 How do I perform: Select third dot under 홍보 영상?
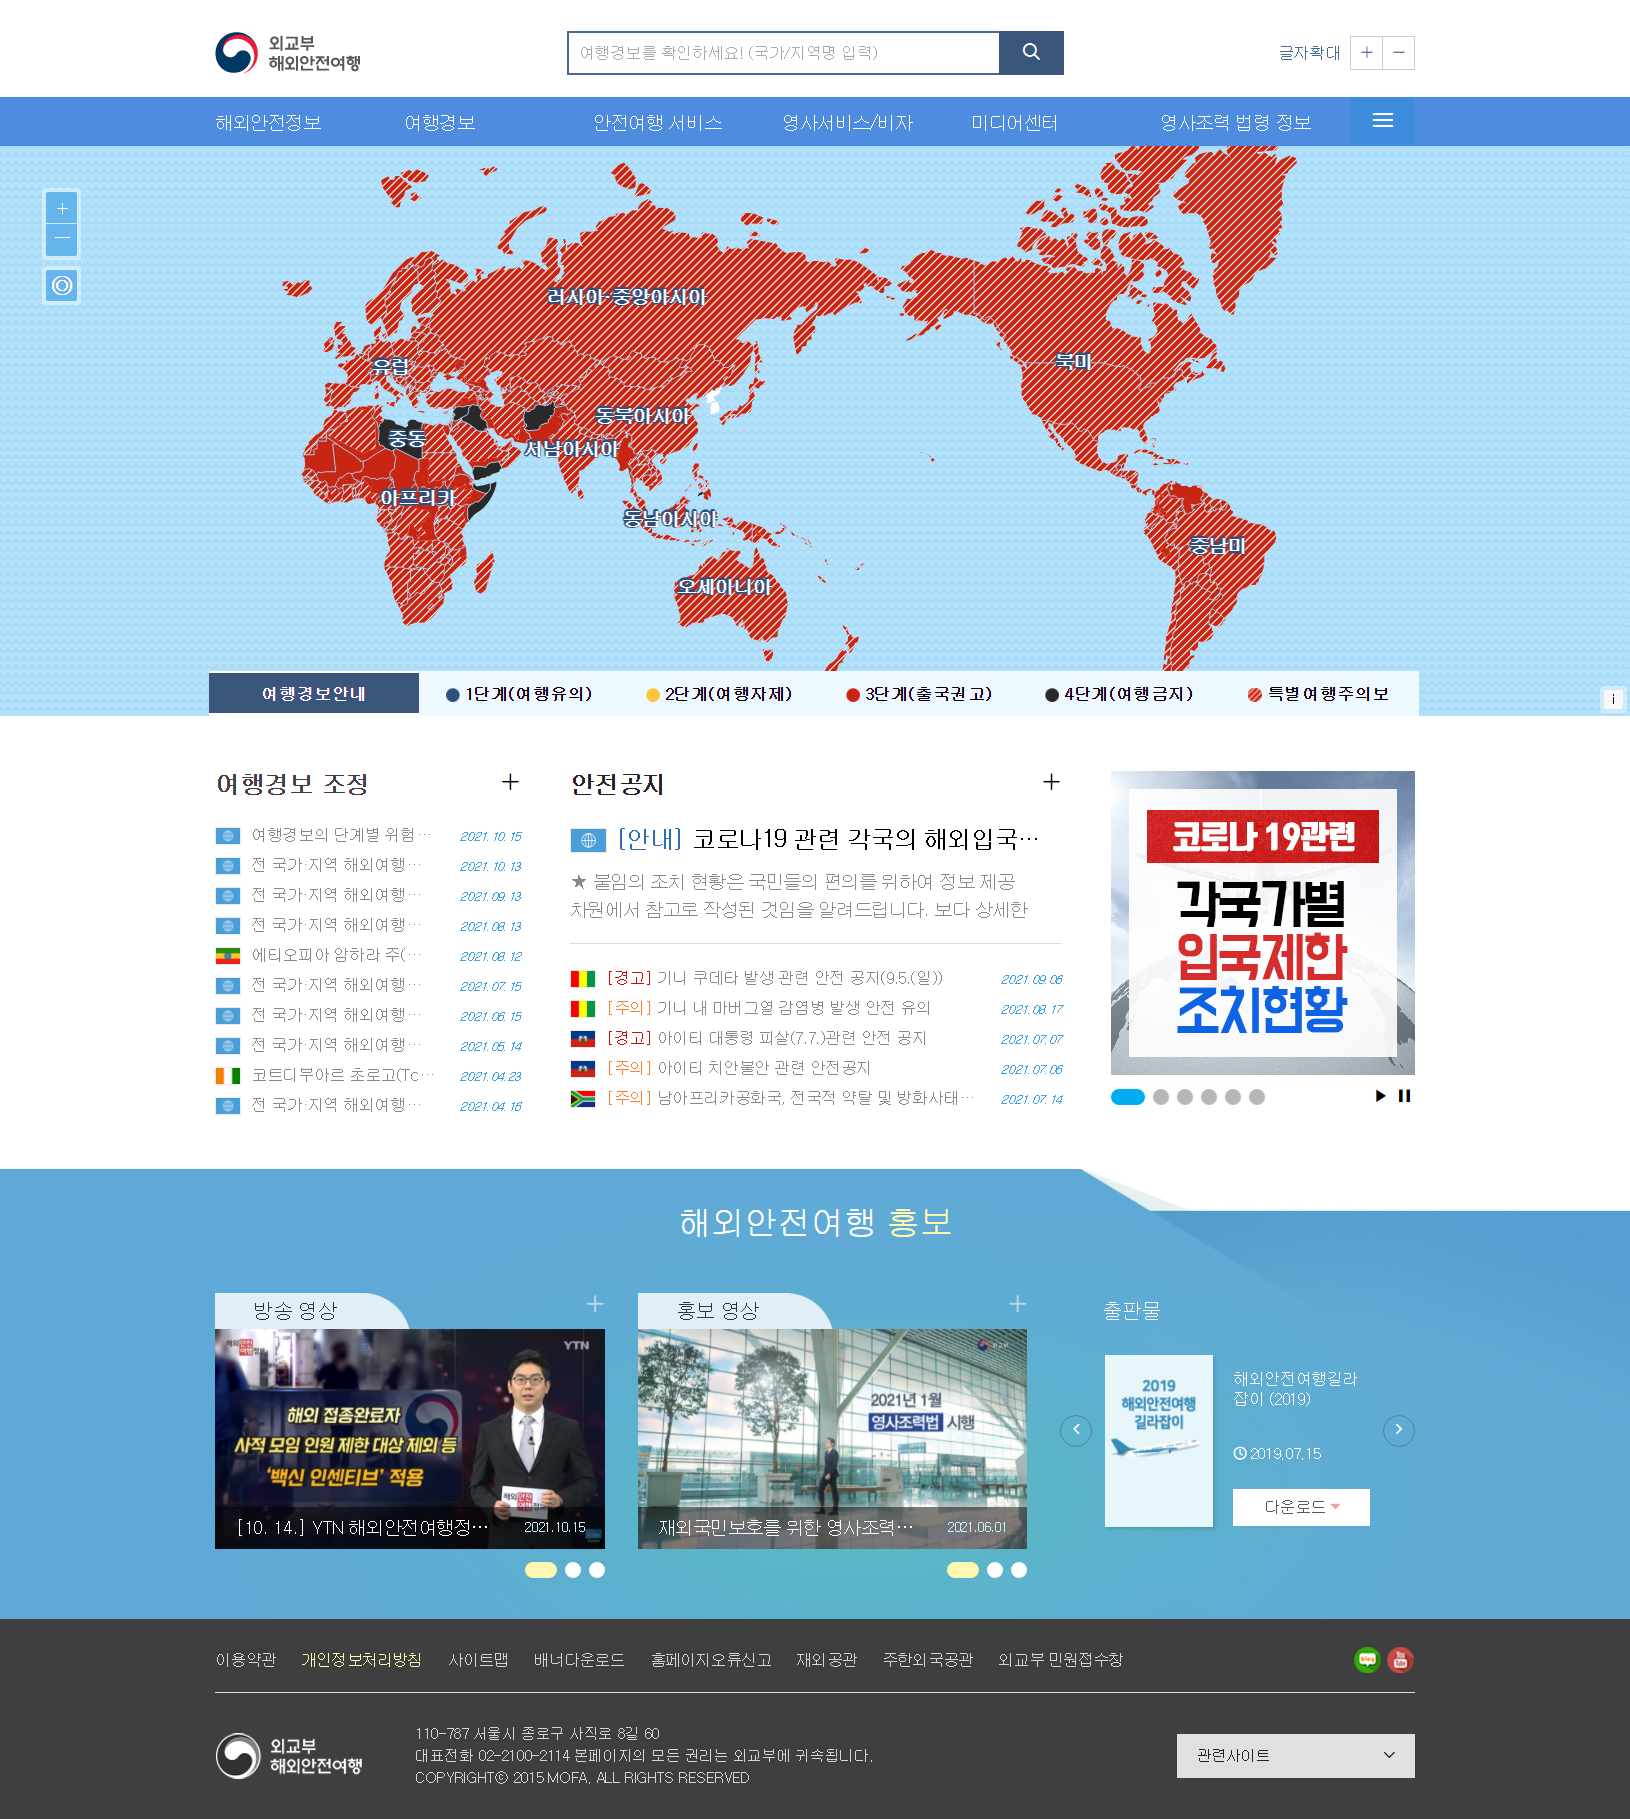[x=1019, y=1570]
